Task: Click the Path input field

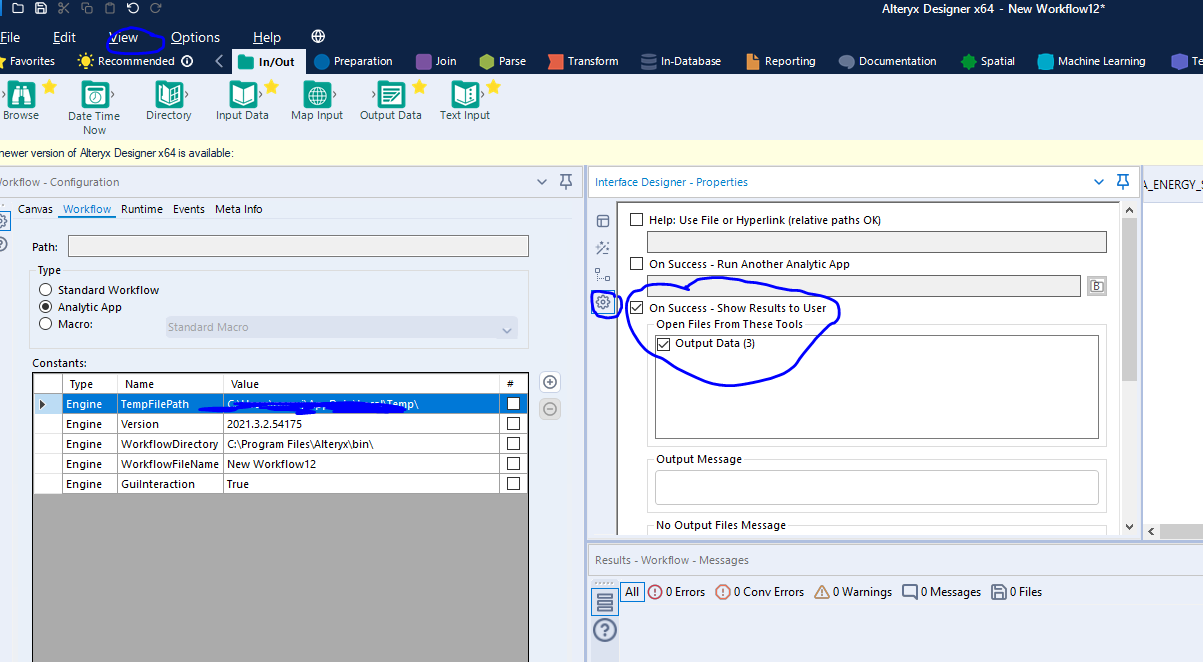Action: pos(298,245)
